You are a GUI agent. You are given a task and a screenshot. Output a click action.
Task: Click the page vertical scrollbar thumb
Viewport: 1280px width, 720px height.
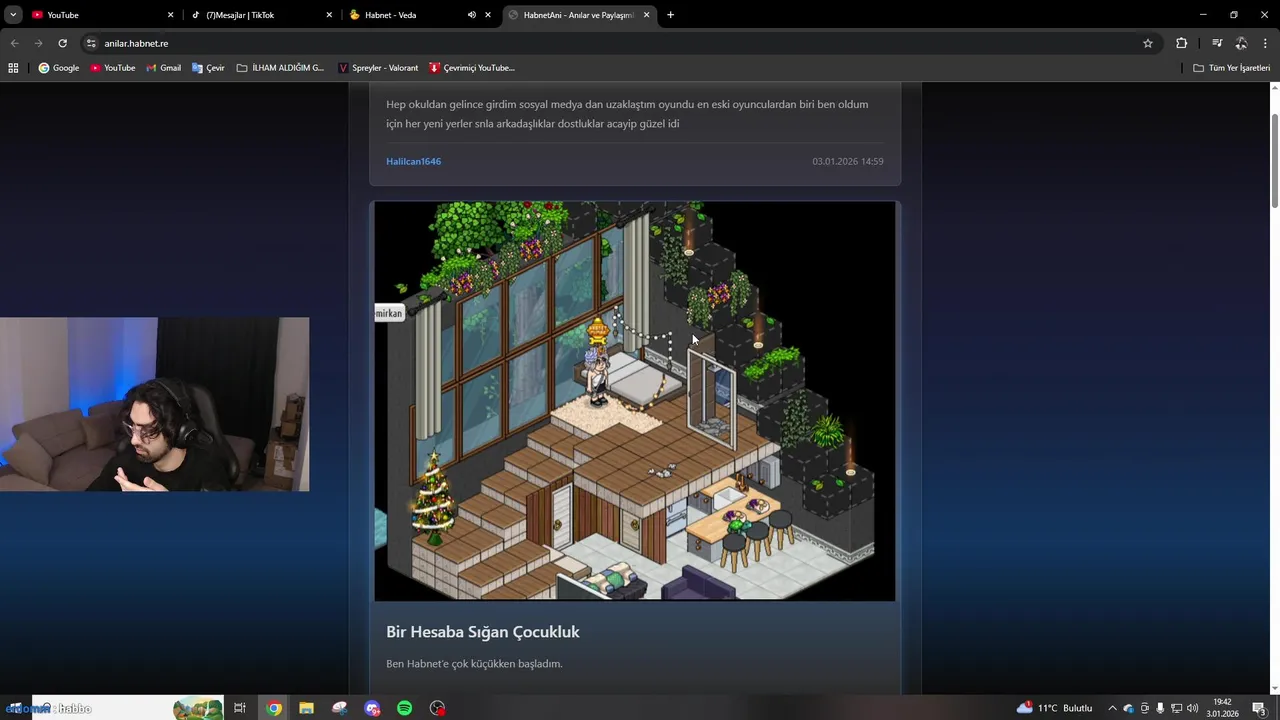1274,162
